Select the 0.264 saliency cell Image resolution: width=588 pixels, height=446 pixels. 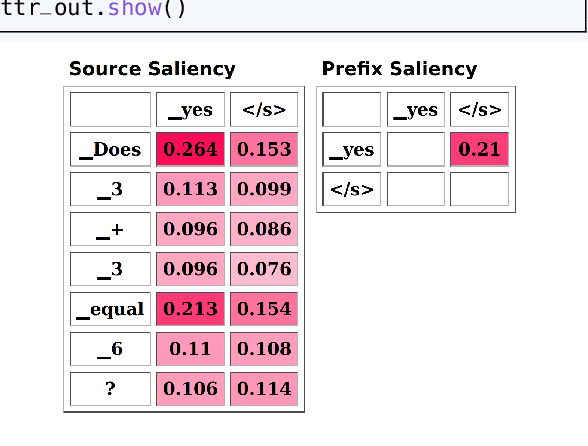coord(190,149)
